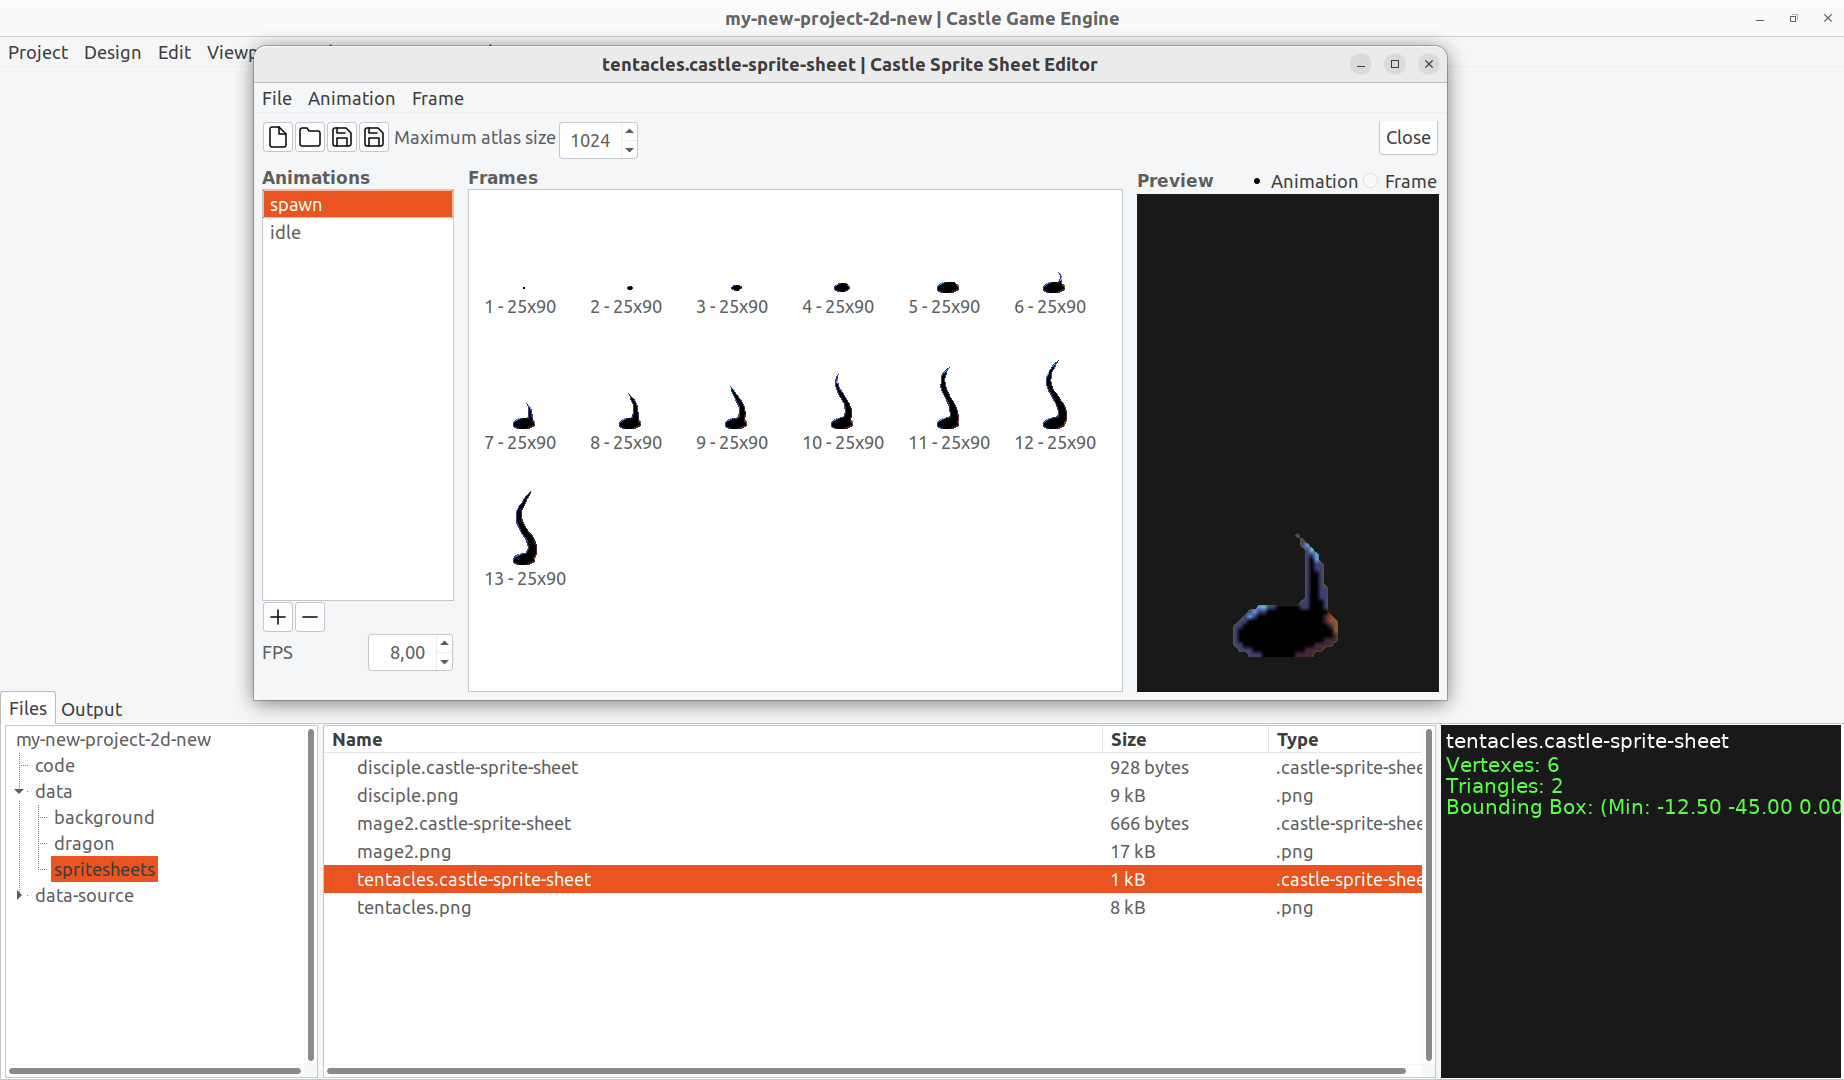Expand the data-source folder
1844x1080 pixels.
(19, 895)
